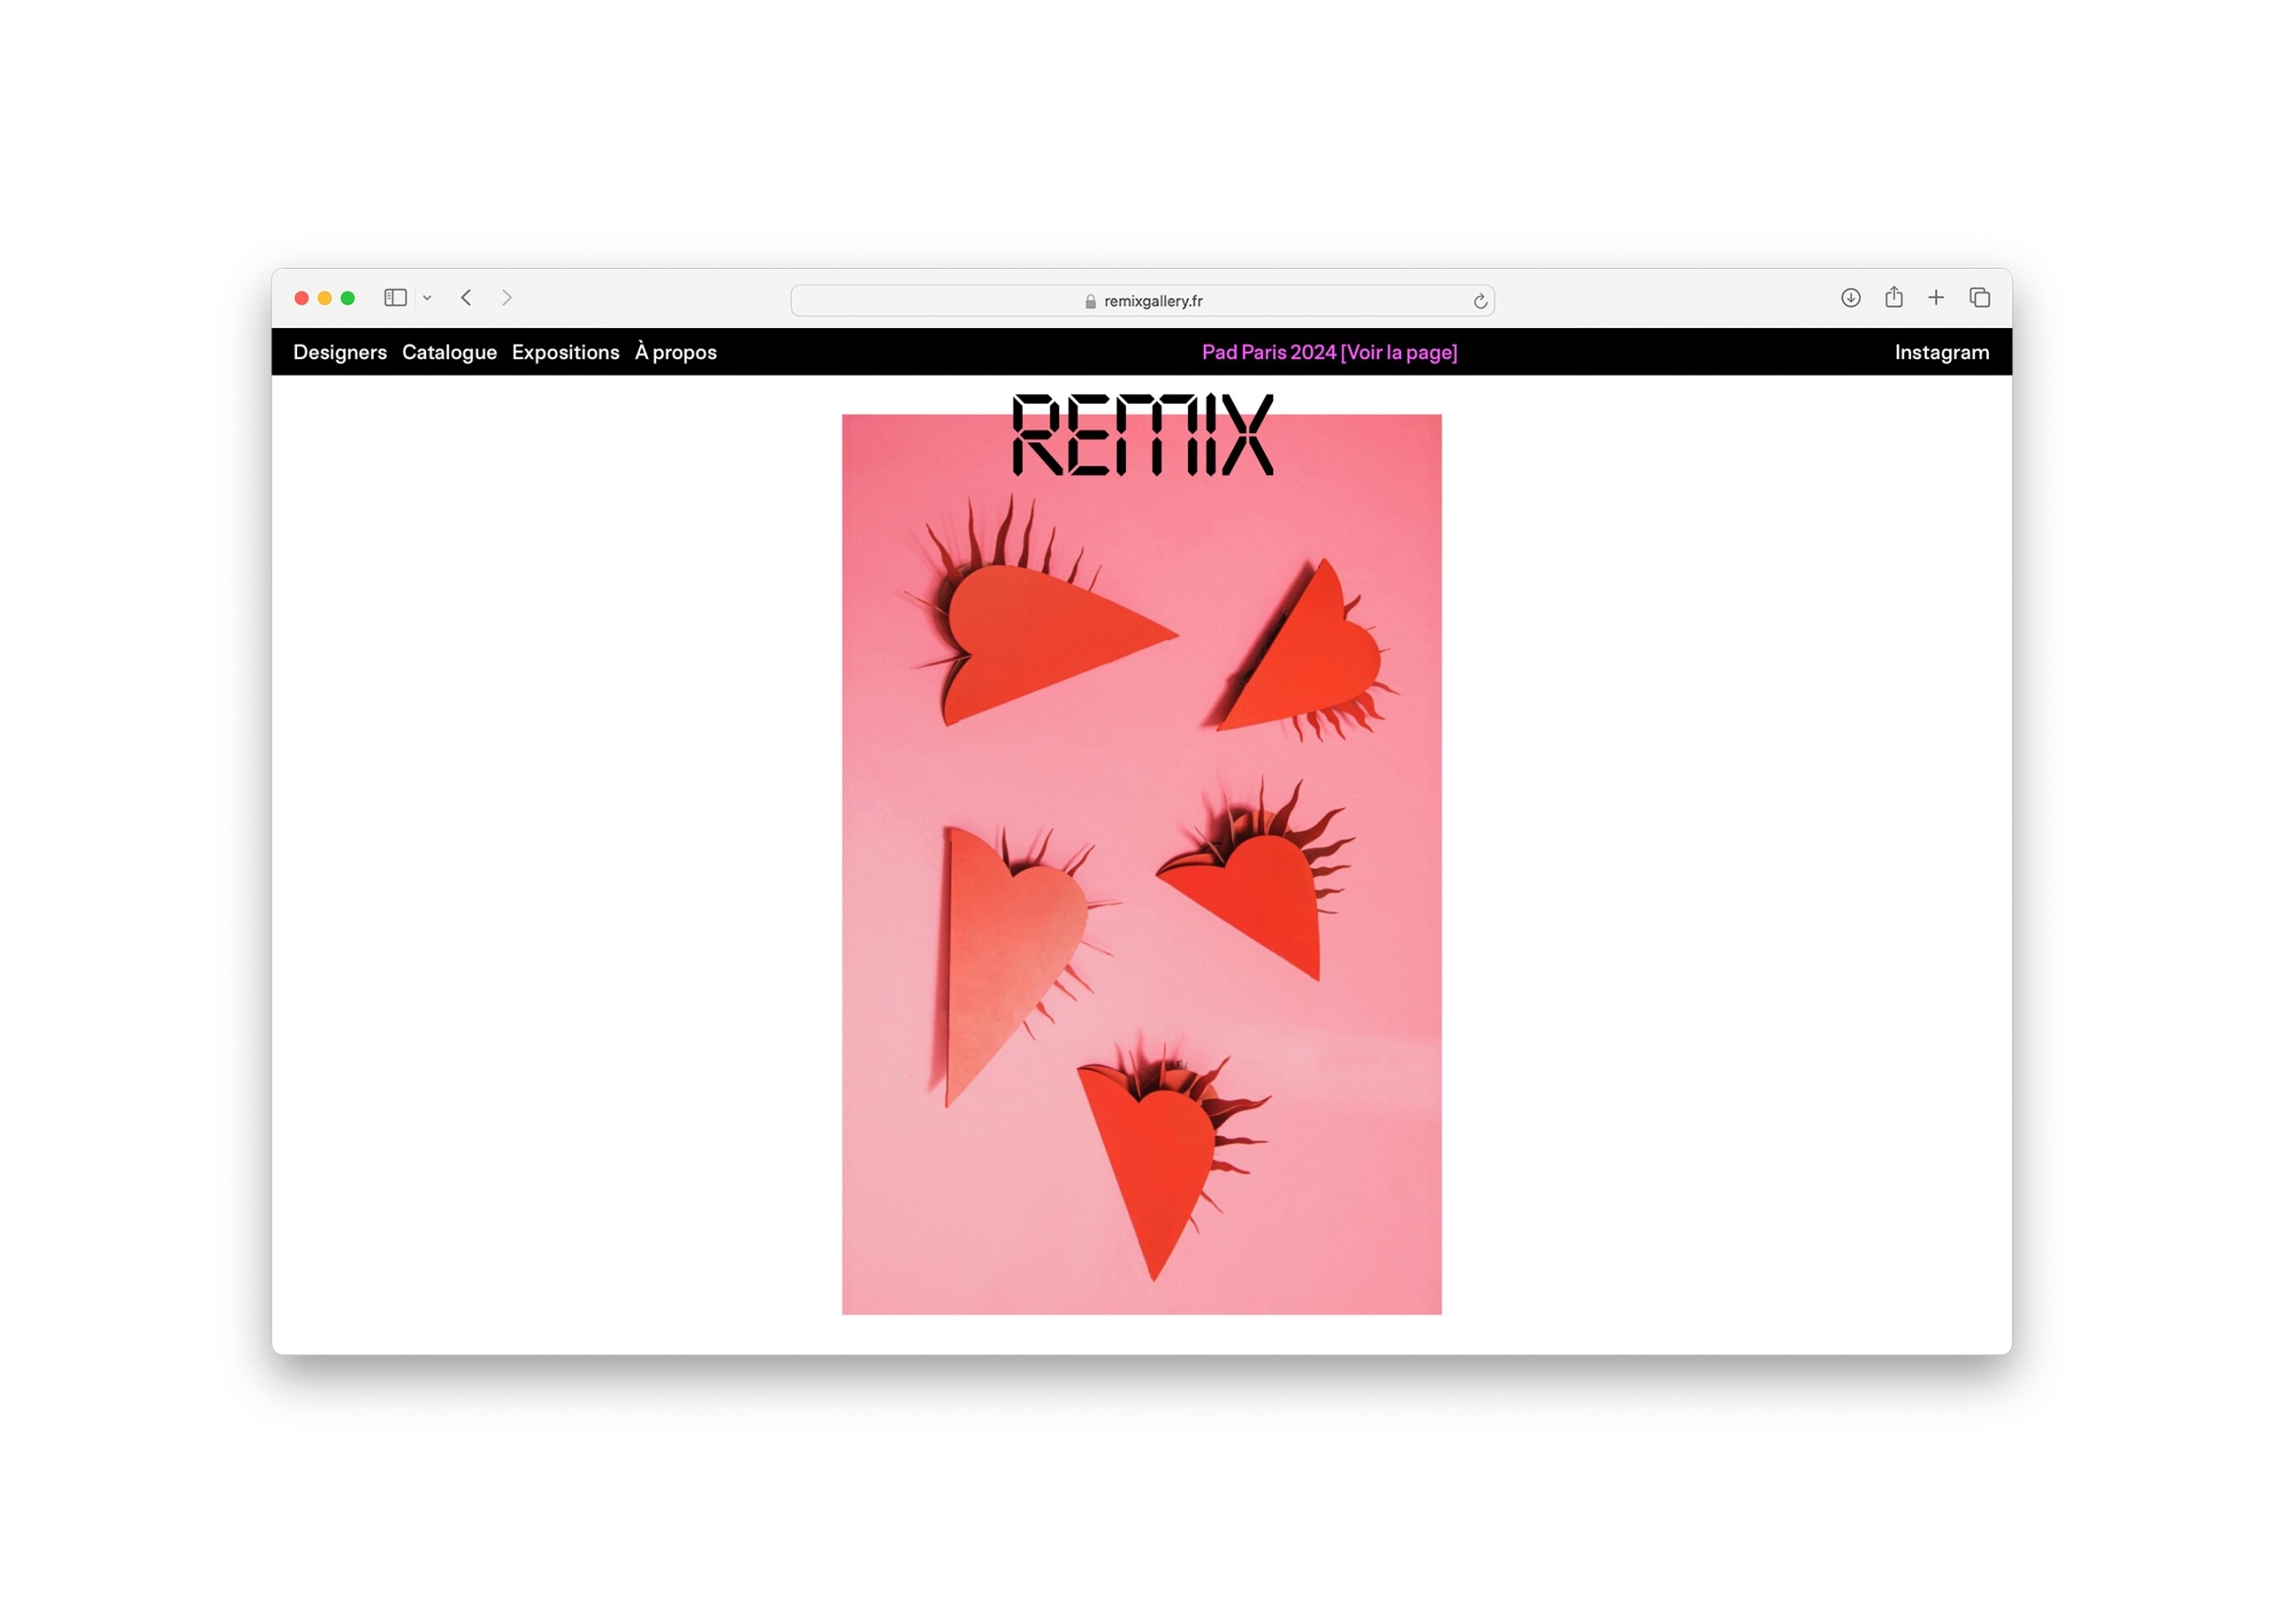Go forward with the forward arrow

pos(507,298)
